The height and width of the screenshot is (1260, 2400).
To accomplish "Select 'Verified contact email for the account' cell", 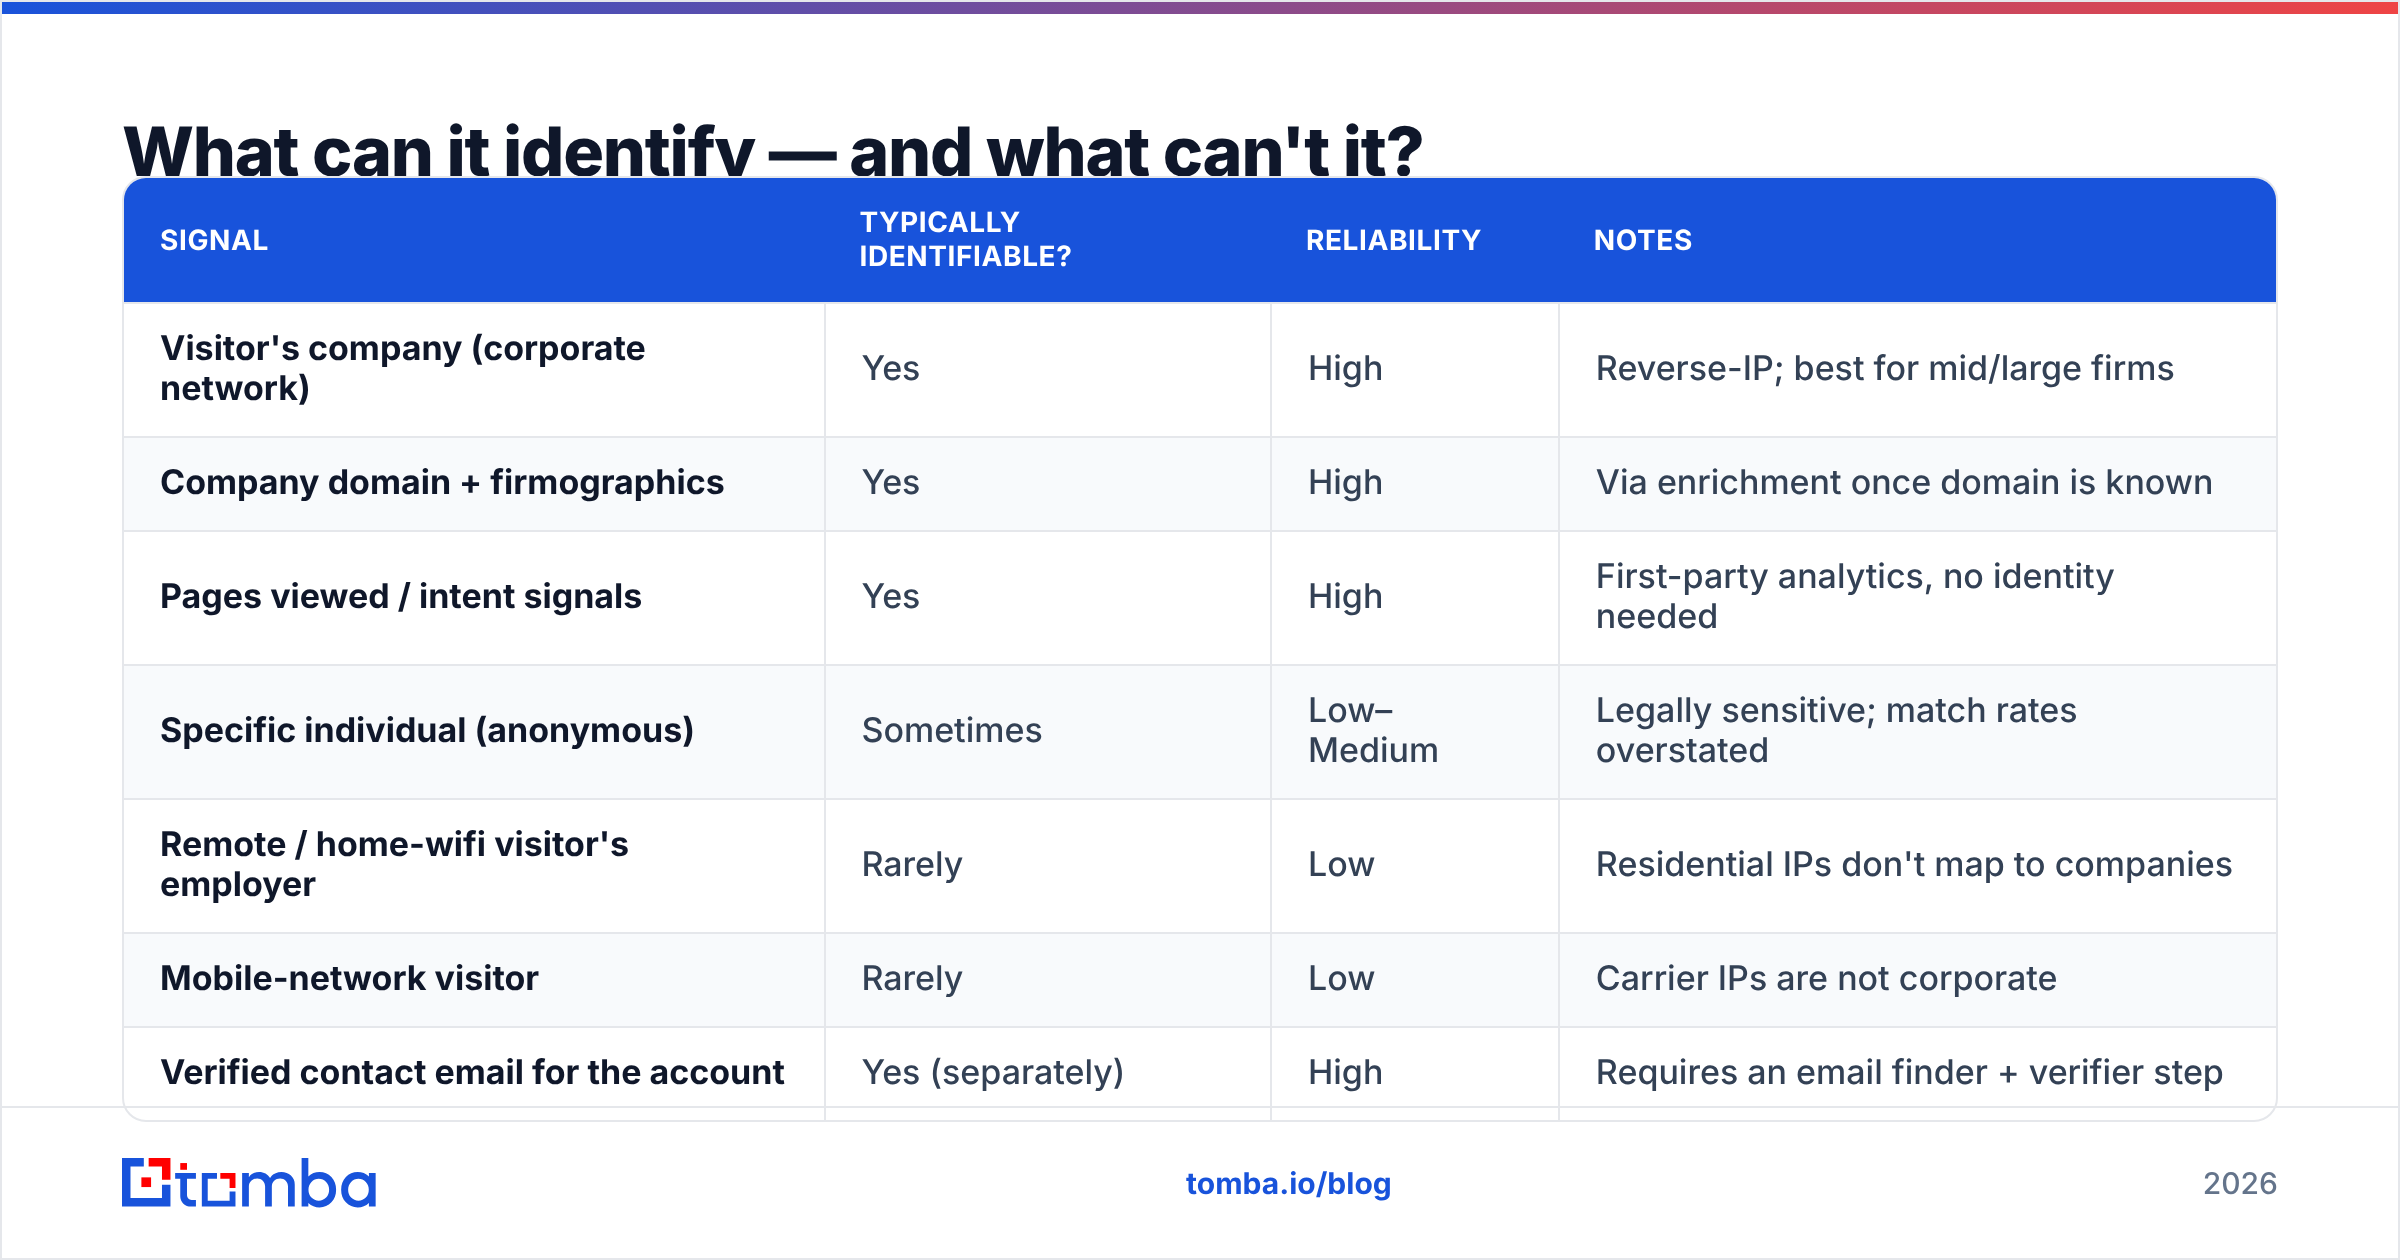I will point(472,1072).
